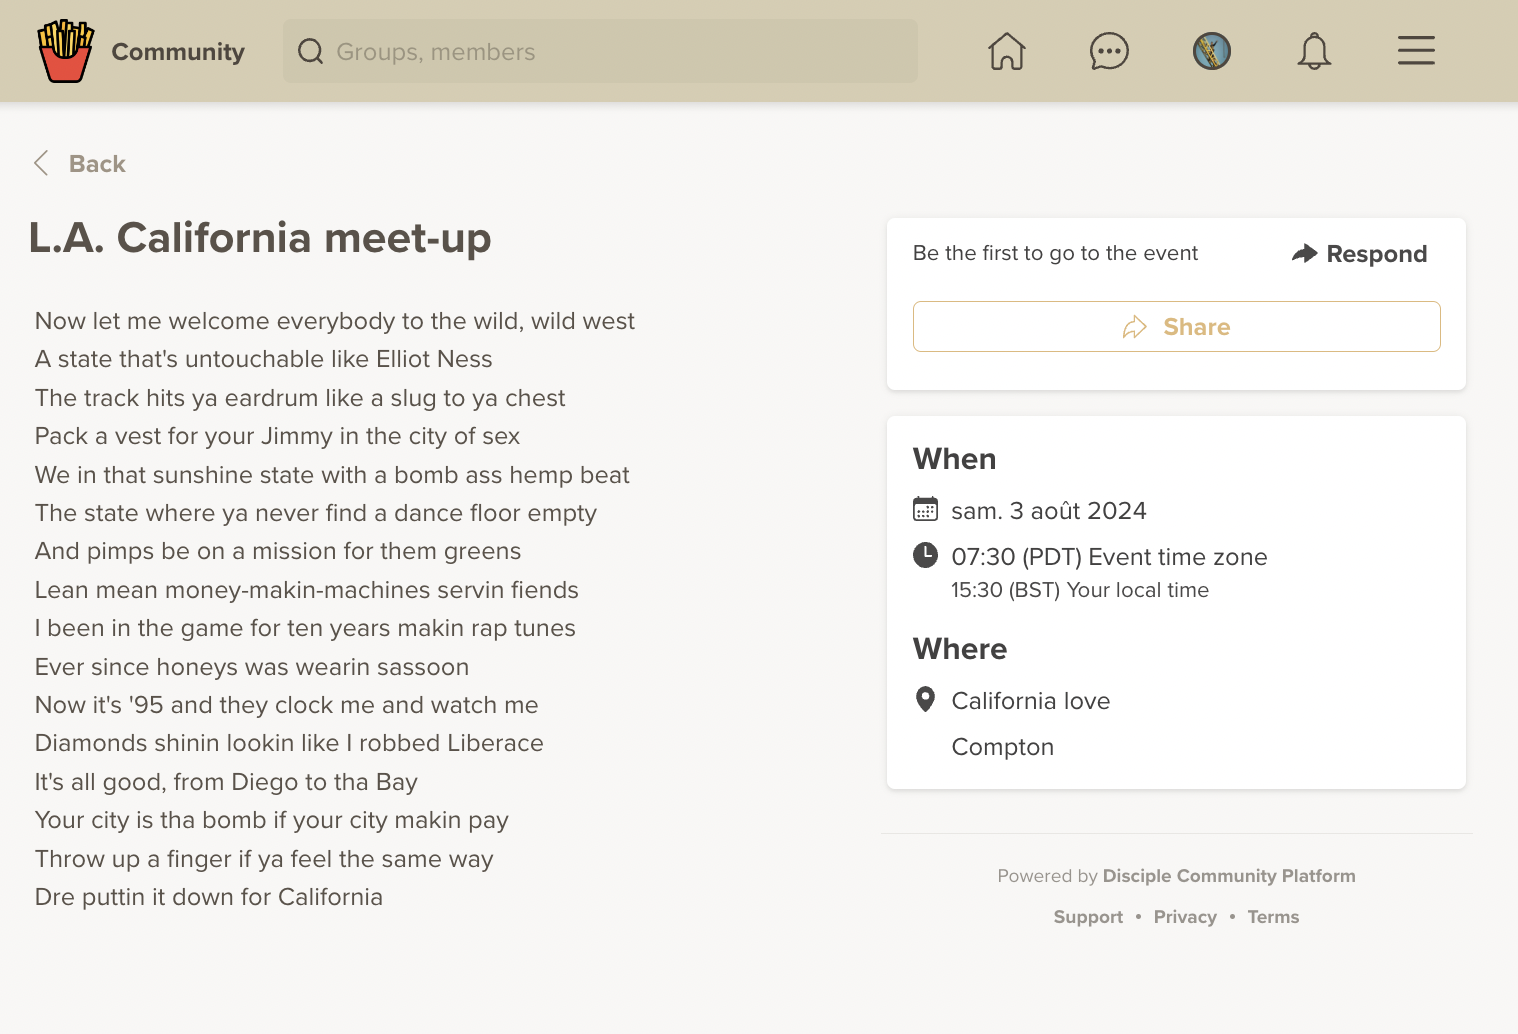This screenshot has height=1034, width=1518.
Task: Focus the Groups, members search field
Action: point(620,52)
